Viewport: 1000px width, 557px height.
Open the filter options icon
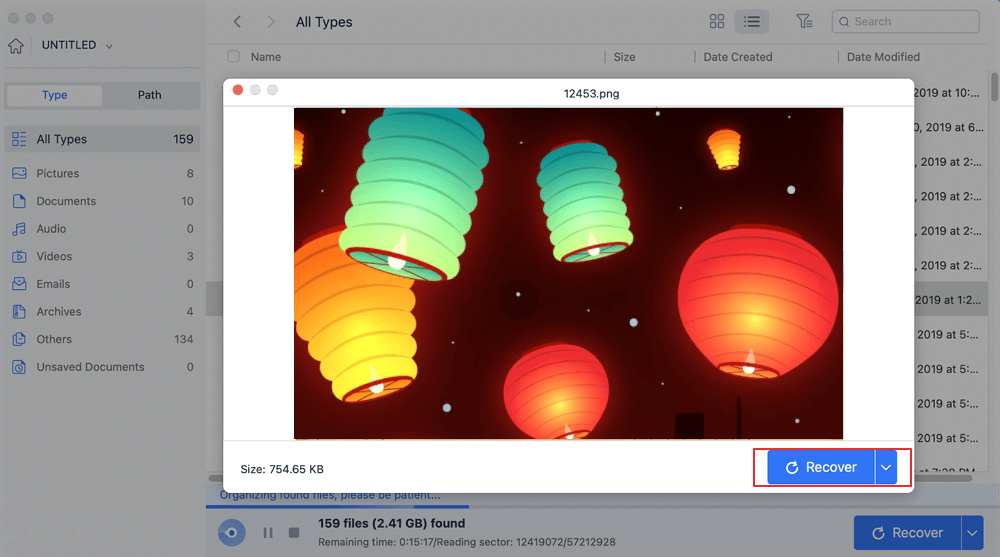click(x=804, y=21)
